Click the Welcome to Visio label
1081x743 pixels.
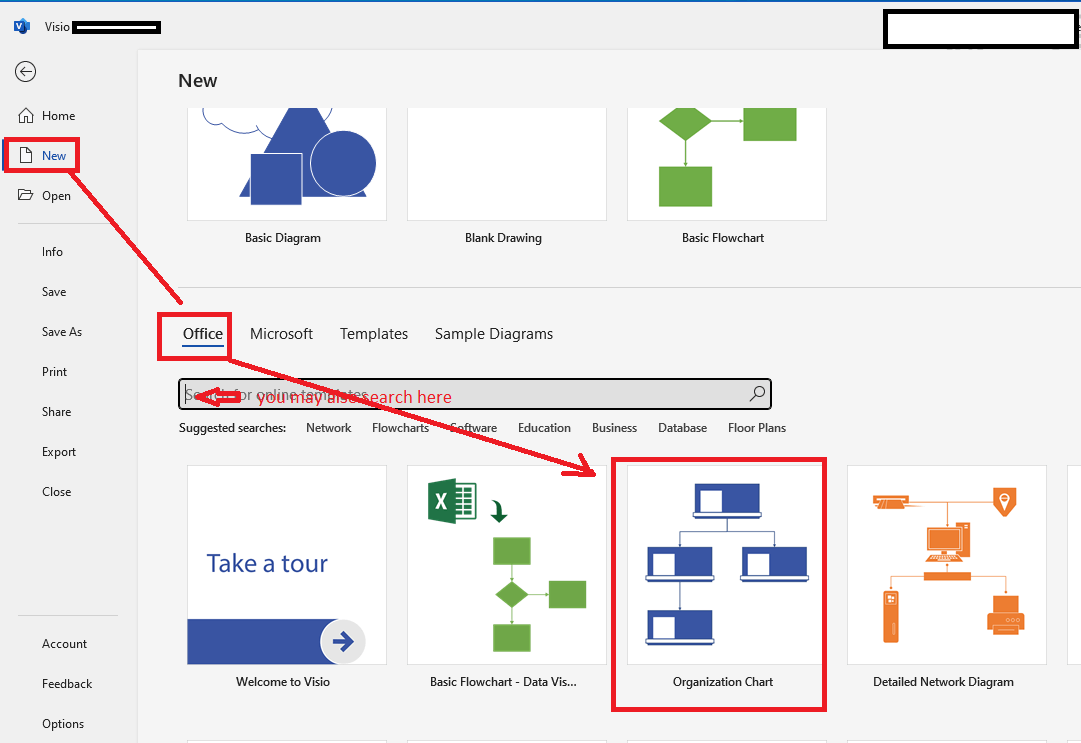pos(283,682)
